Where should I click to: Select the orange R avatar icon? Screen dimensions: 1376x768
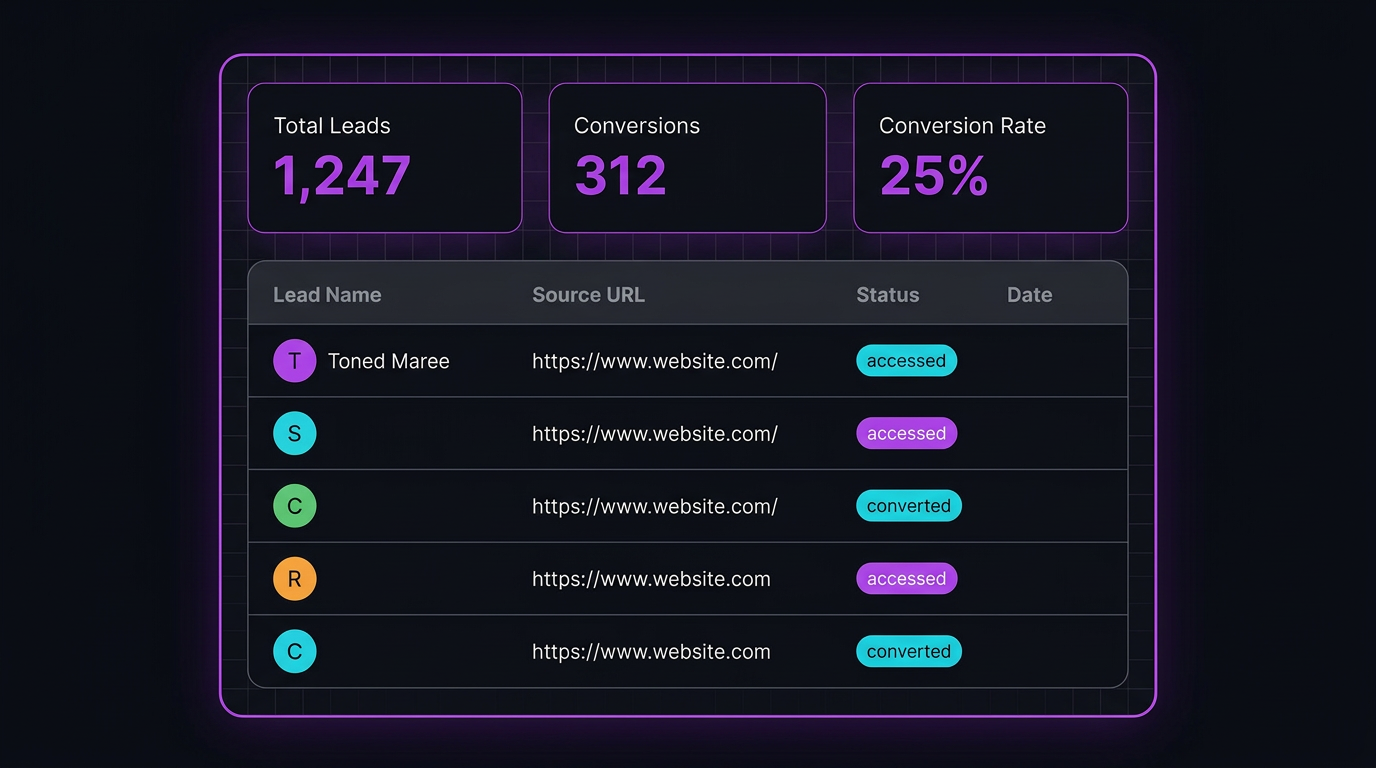(x=294, y=578)
